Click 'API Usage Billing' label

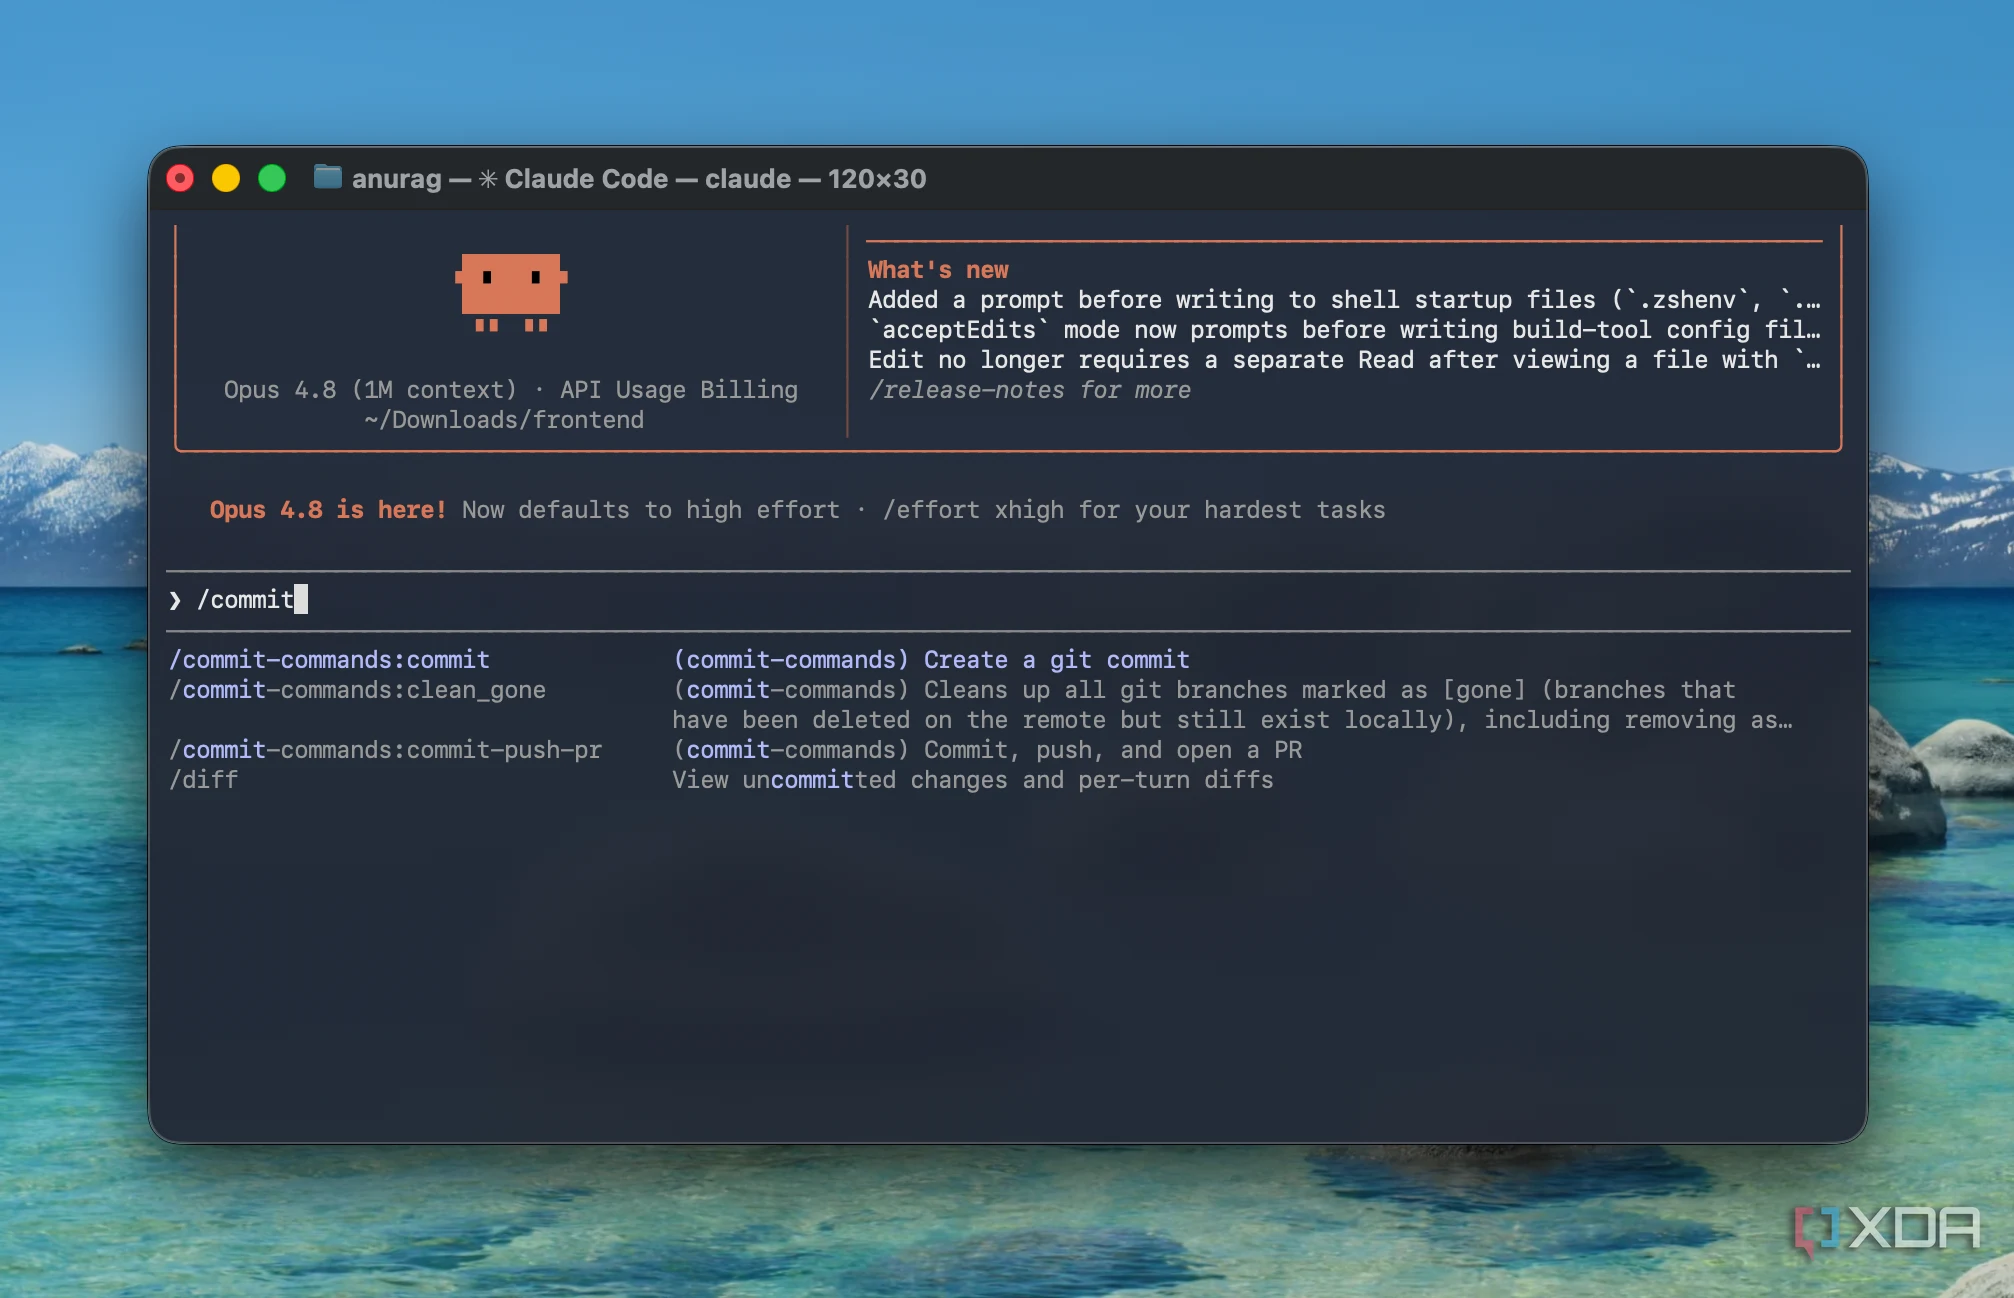click(679, 390)
